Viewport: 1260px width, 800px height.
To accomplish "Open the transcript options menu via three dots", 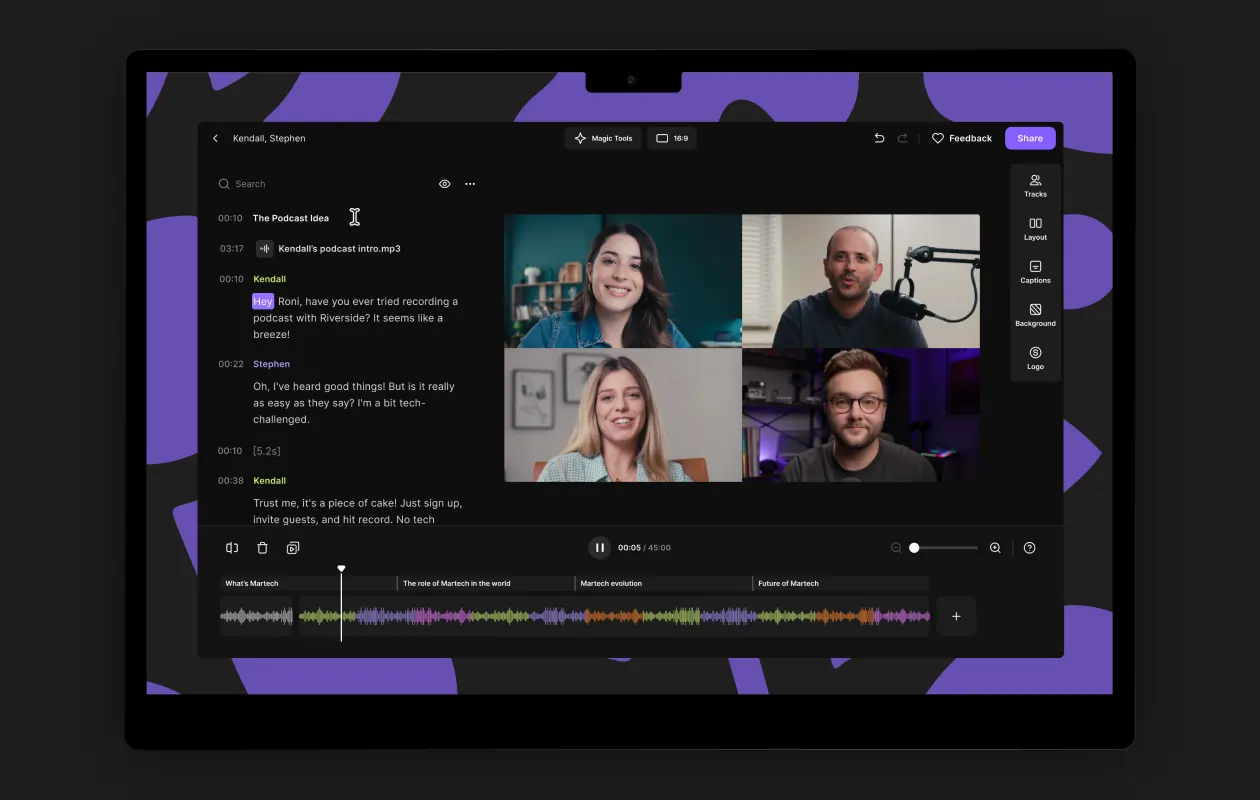I will 470,184.
